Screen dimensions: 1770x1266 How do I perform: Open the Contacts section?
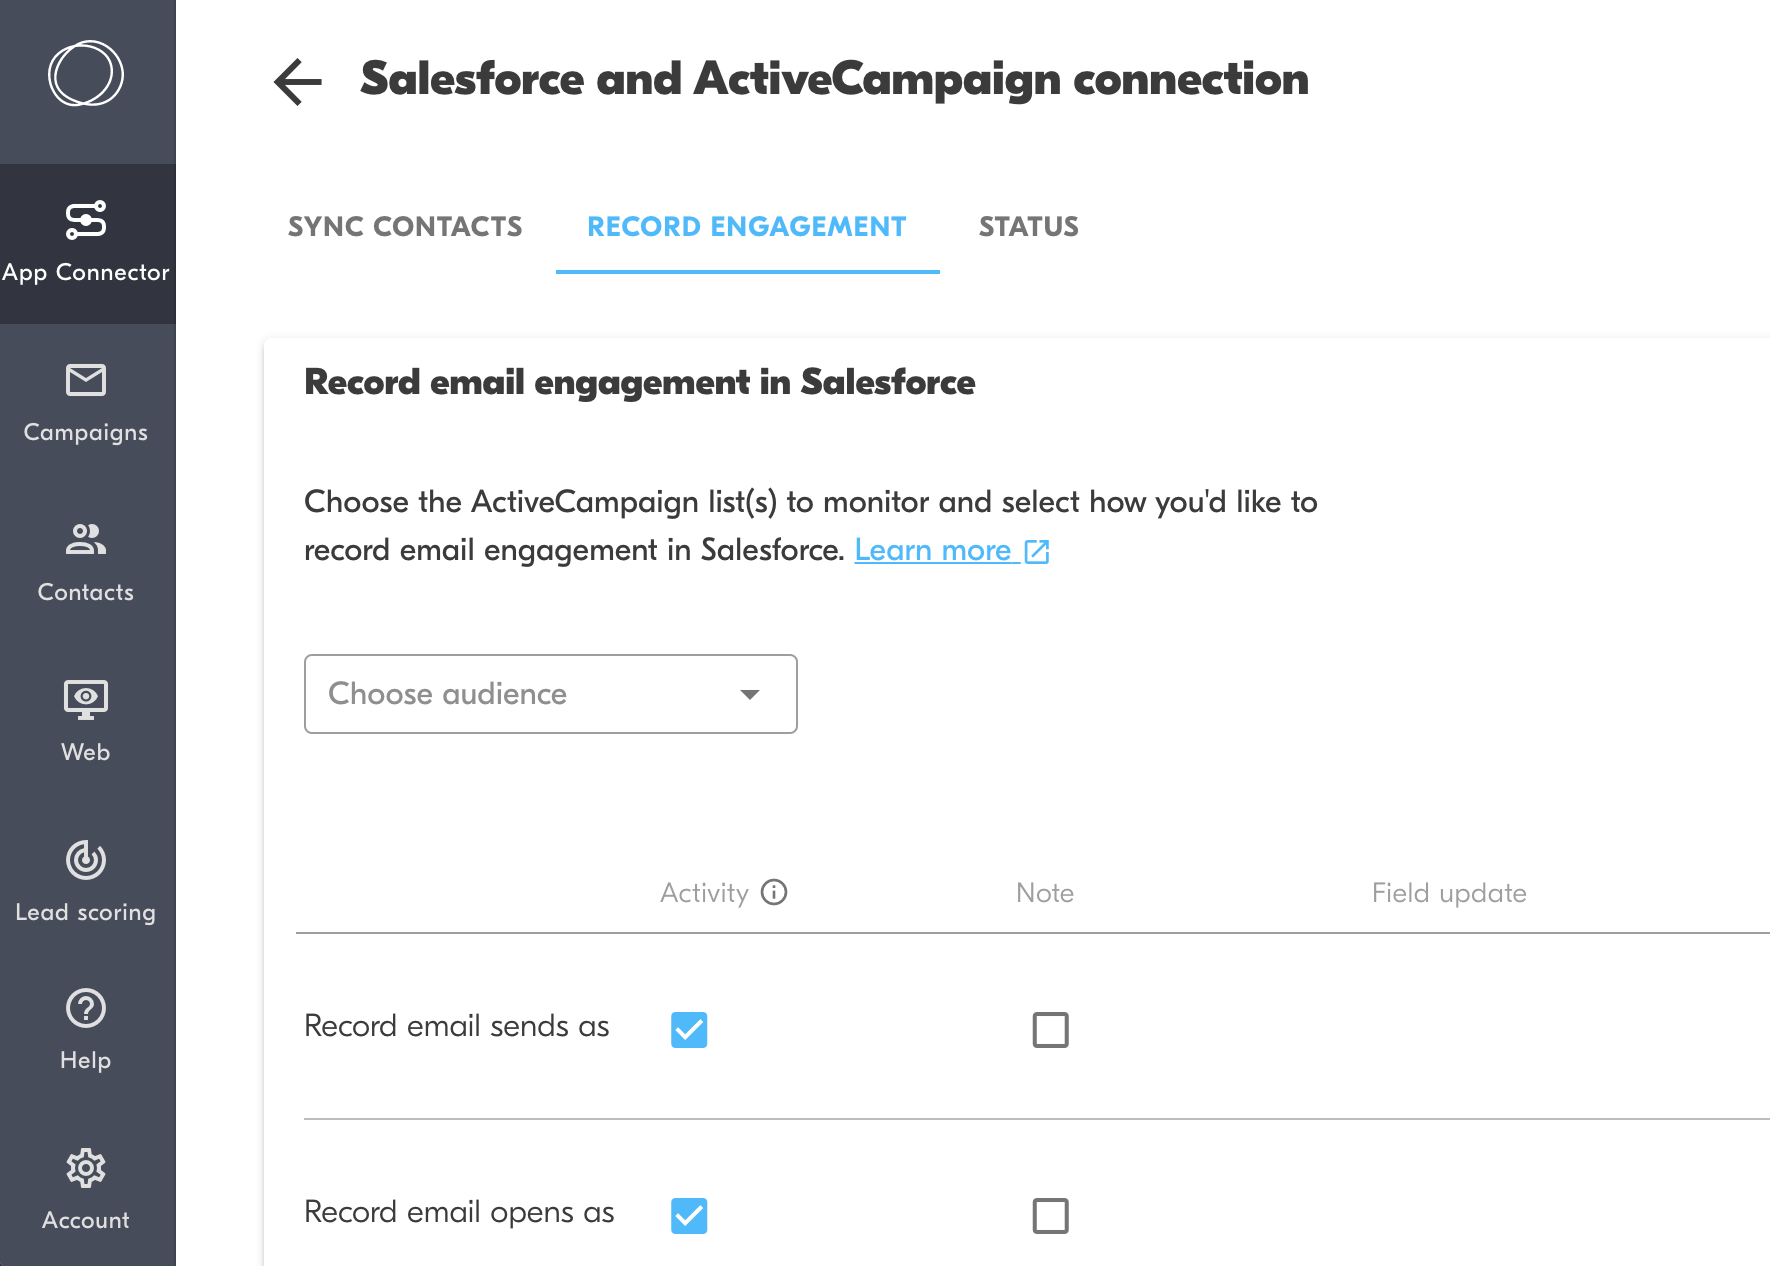coord(85,541)
